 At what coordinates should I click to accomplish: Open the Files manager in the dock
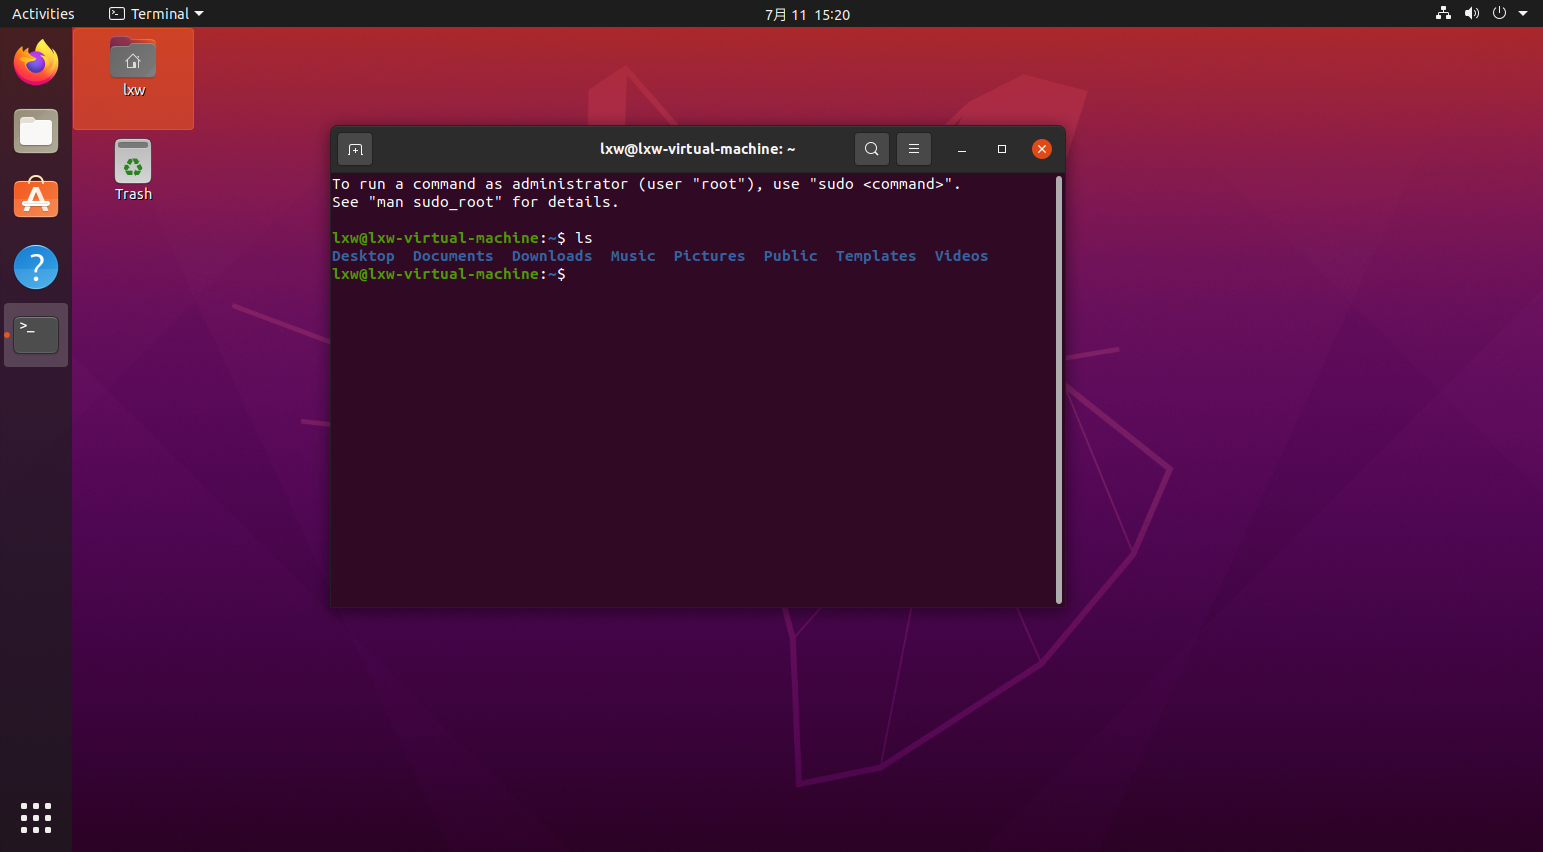click(x=36, y=131)
